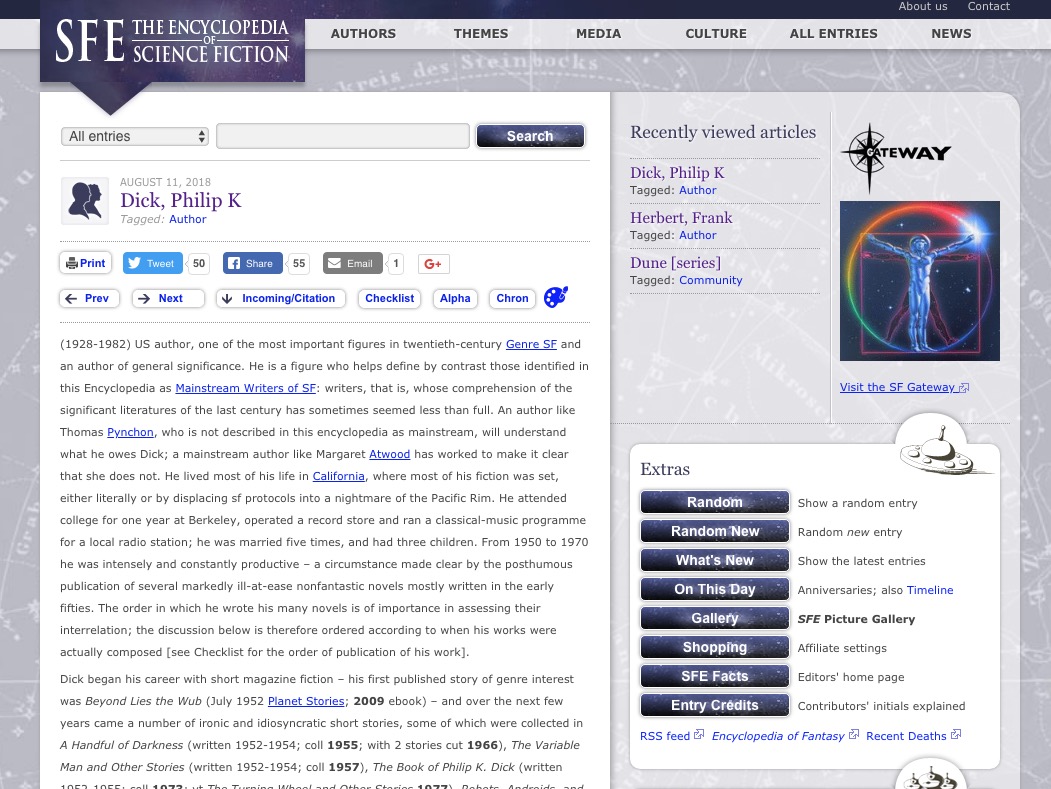Tweet this entry on Twitter
Image resolution: width=1051 pixels, height=789 pixels.
[x=153, y=263]
